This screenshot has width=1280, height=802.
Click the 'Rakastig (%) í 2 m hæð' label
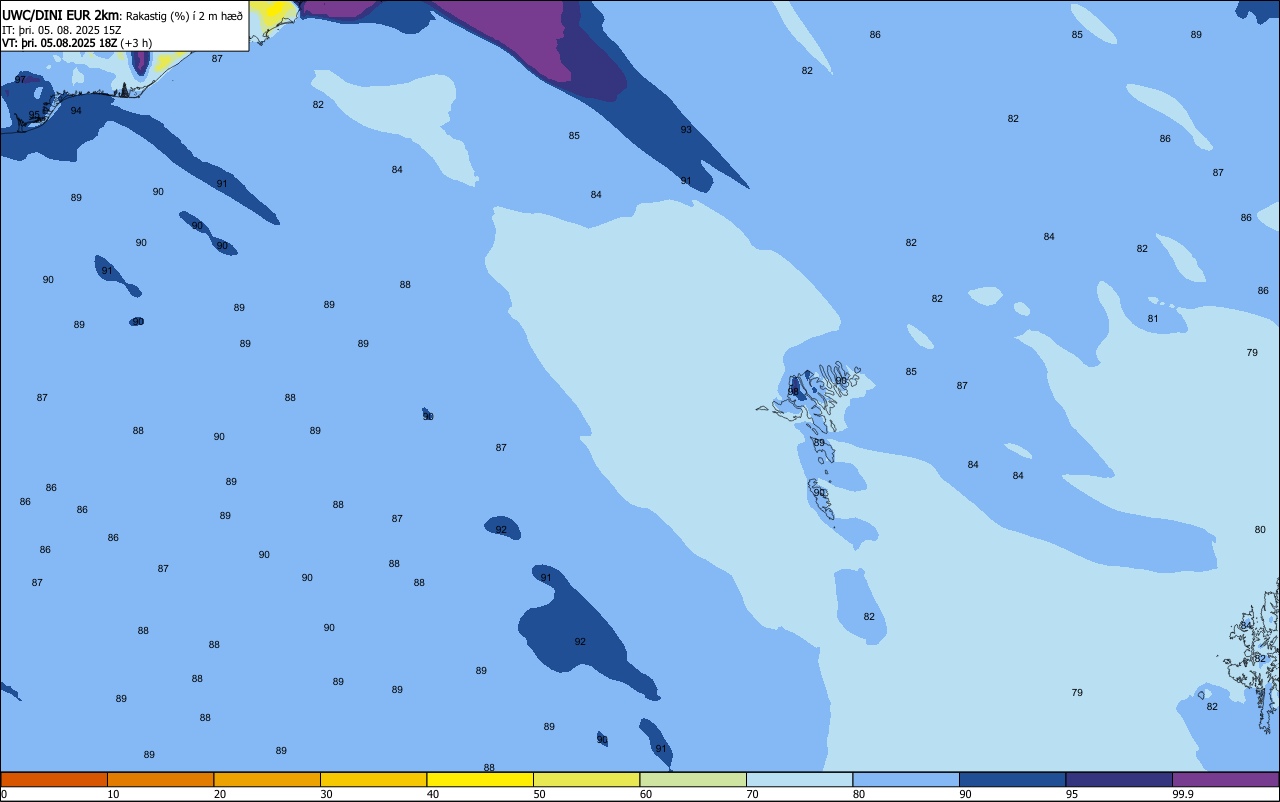(184, 16)
